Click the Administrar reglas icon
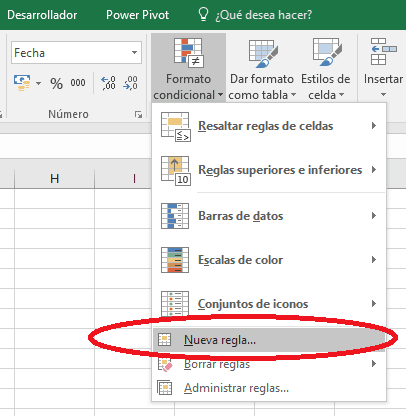Viewport: 406px width, 416px height. click(165, 388)
